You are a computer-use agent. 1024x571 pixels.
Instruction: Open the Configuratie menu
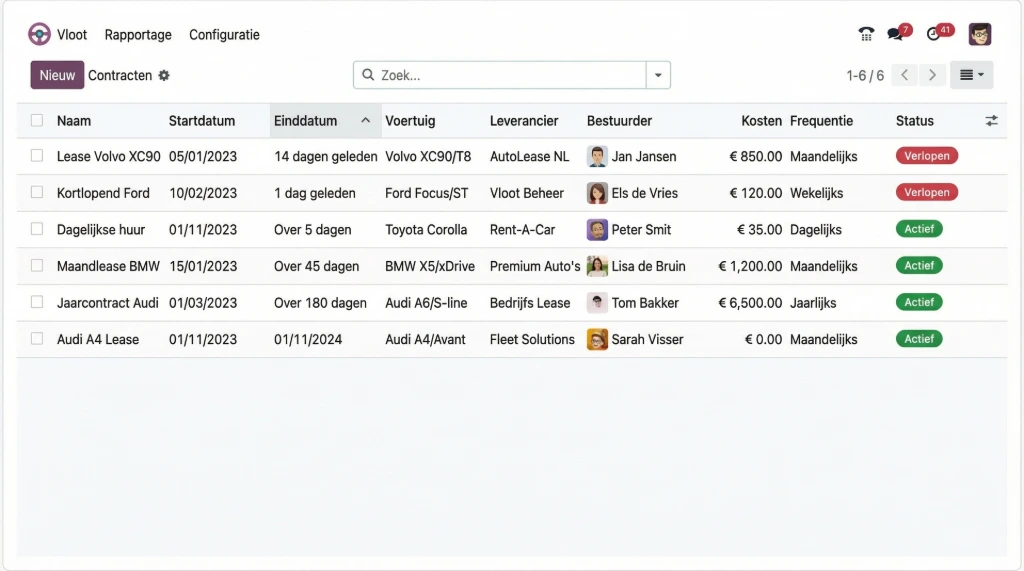point(224,34)
